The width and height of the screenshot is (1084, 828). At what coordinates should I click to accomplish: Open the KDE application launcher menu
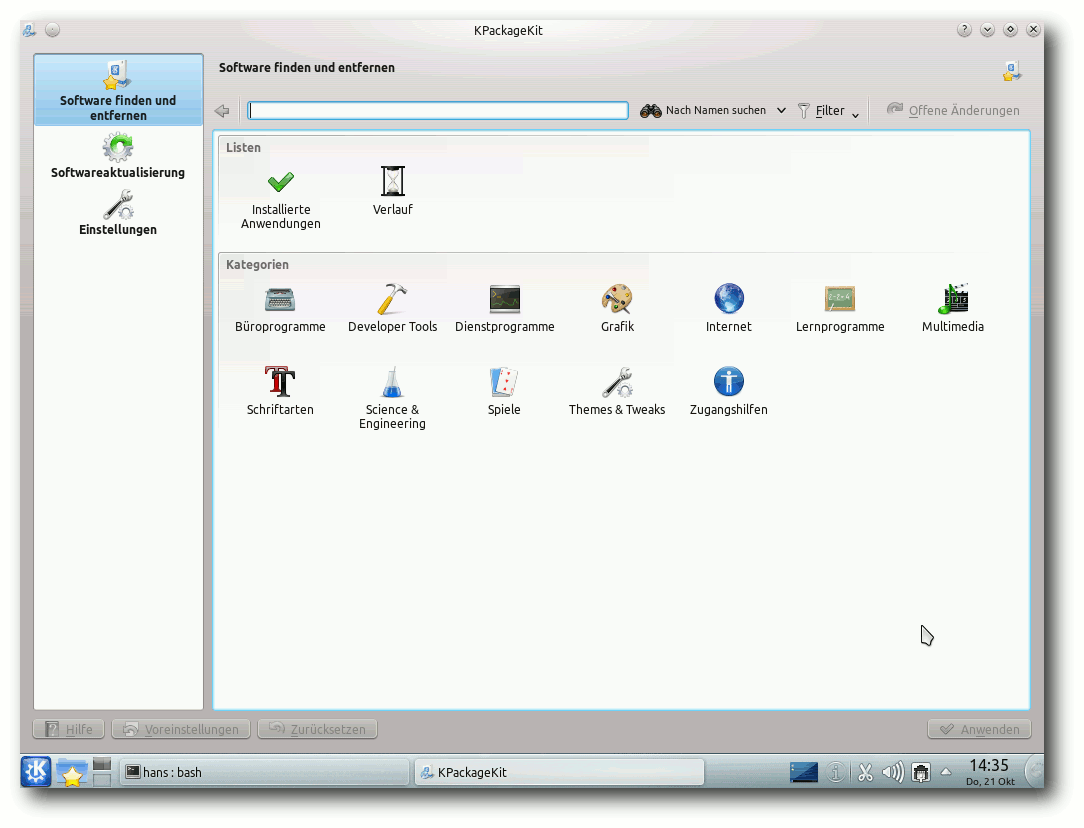tap(36, 771)
